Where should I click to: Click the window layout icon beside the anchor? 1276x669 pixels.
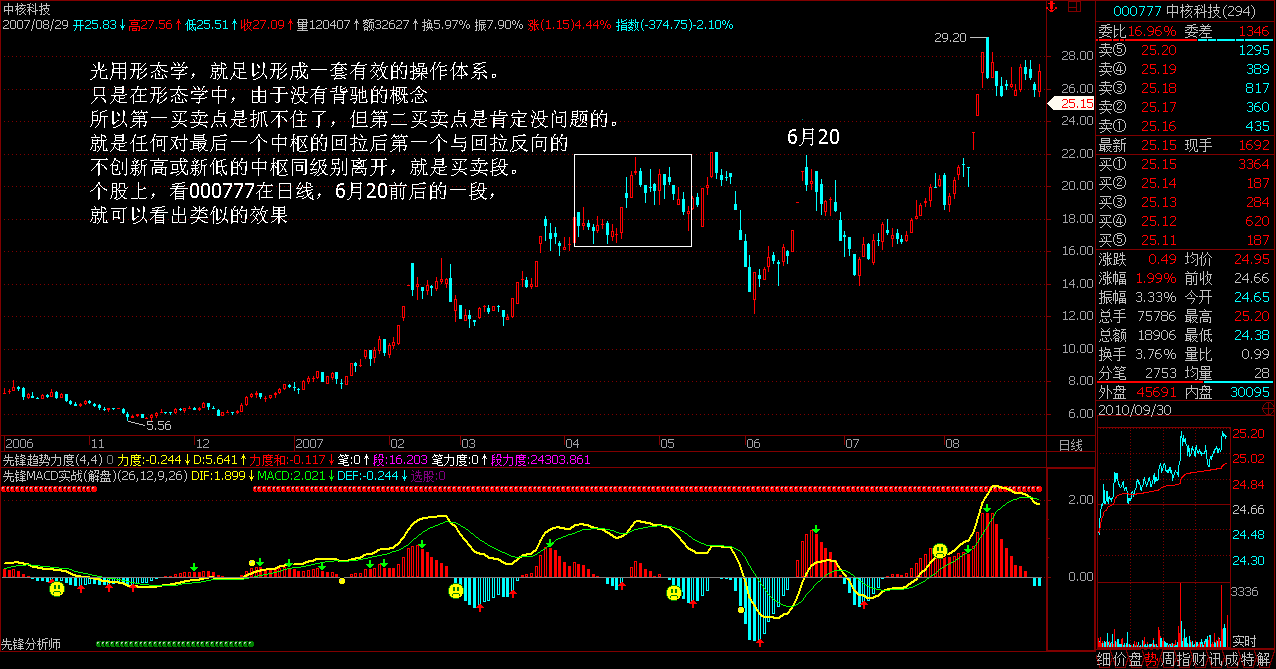point(1075,7)
